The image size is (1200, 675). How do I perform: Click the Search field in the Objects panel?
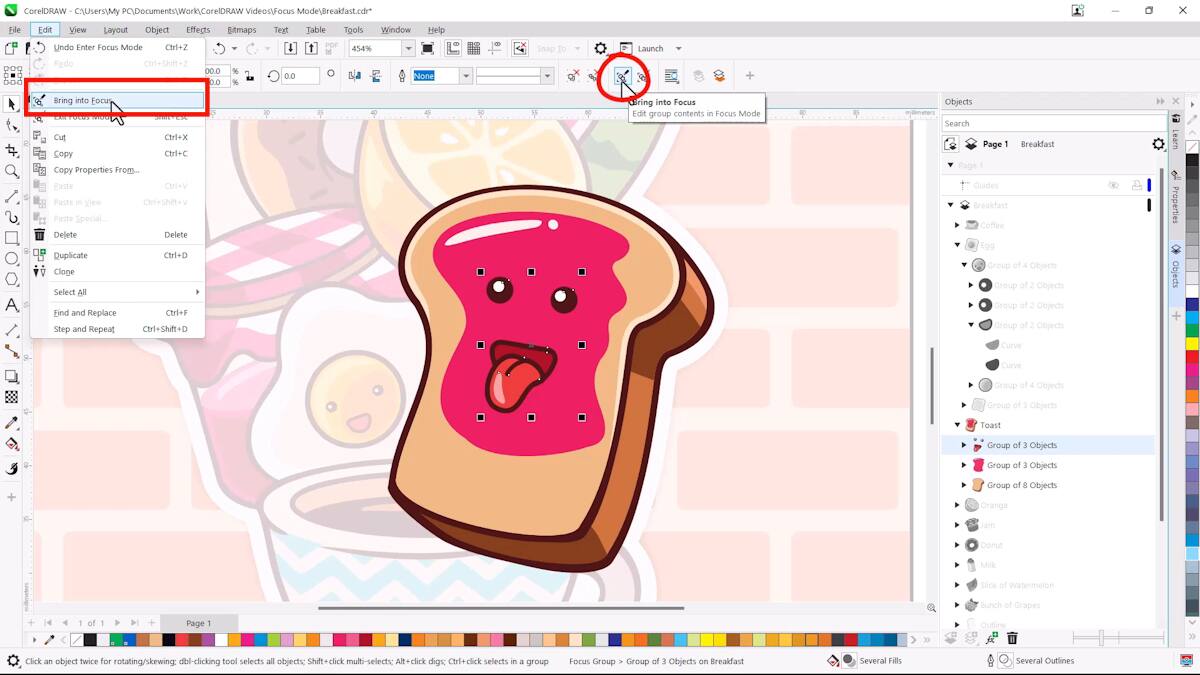[x=1050, y=122]
